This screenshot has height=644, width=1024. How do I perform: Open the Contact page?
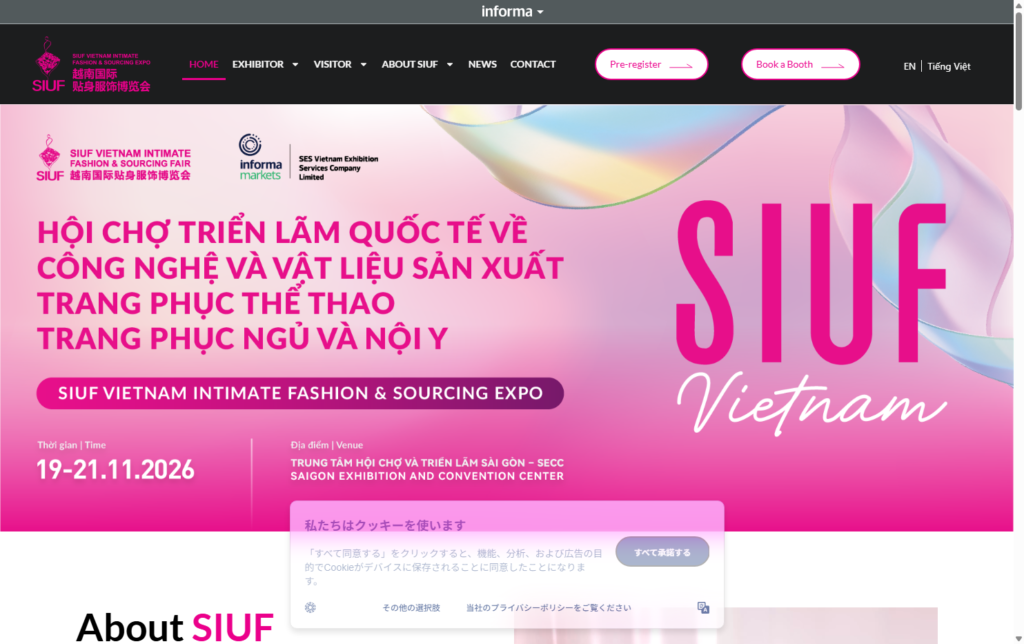coord(533,64)
